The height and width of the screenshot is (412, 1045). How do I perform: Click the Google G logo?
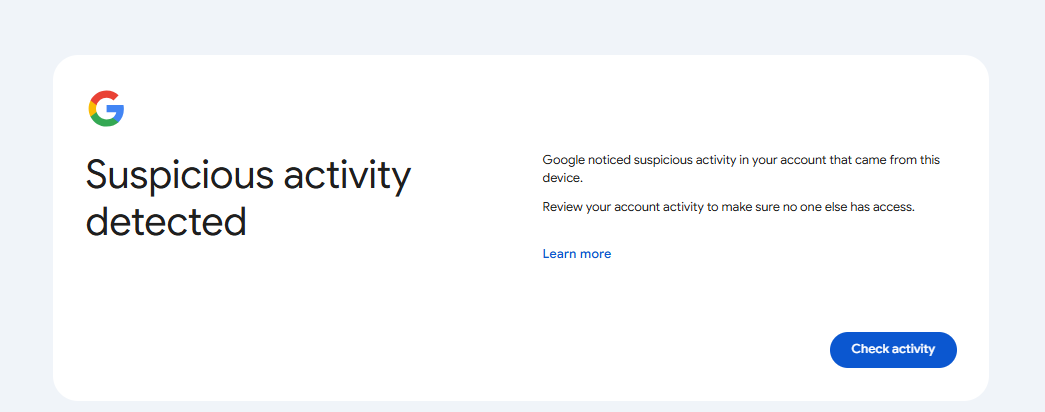[x=106, y=109]
